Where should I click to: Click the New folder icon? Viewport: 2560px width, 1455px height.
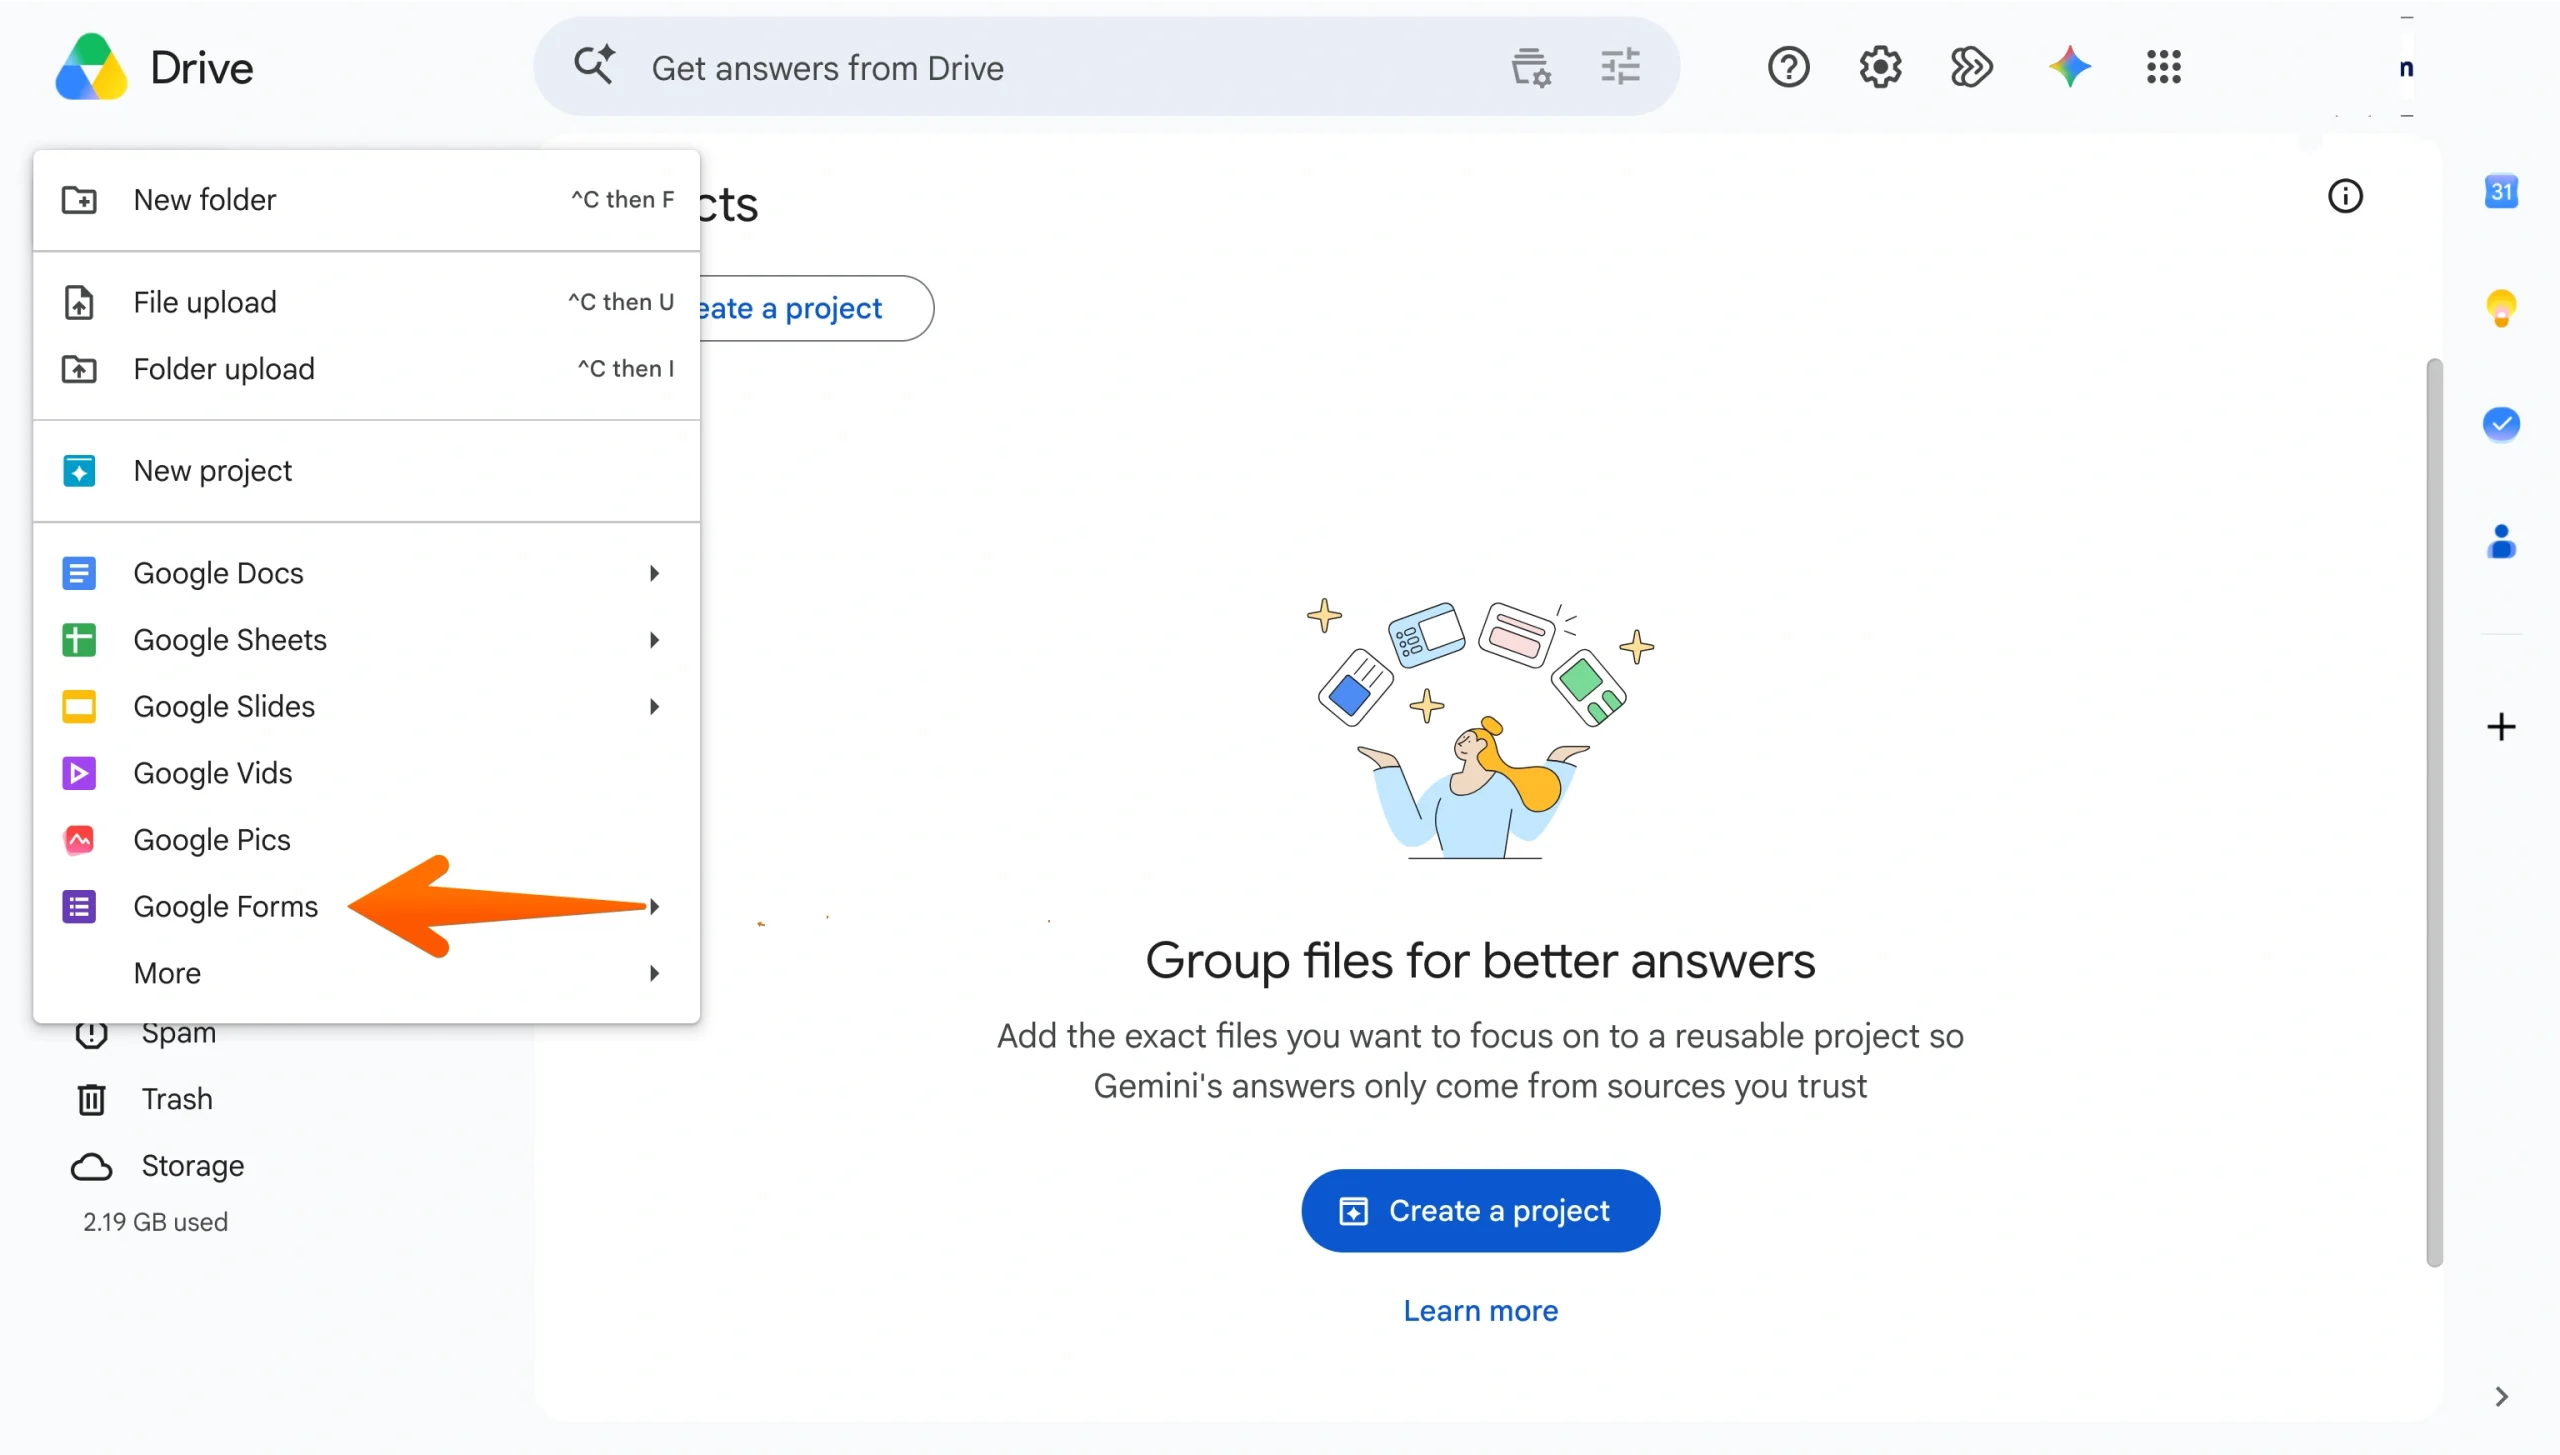click(x=79, y=200)
